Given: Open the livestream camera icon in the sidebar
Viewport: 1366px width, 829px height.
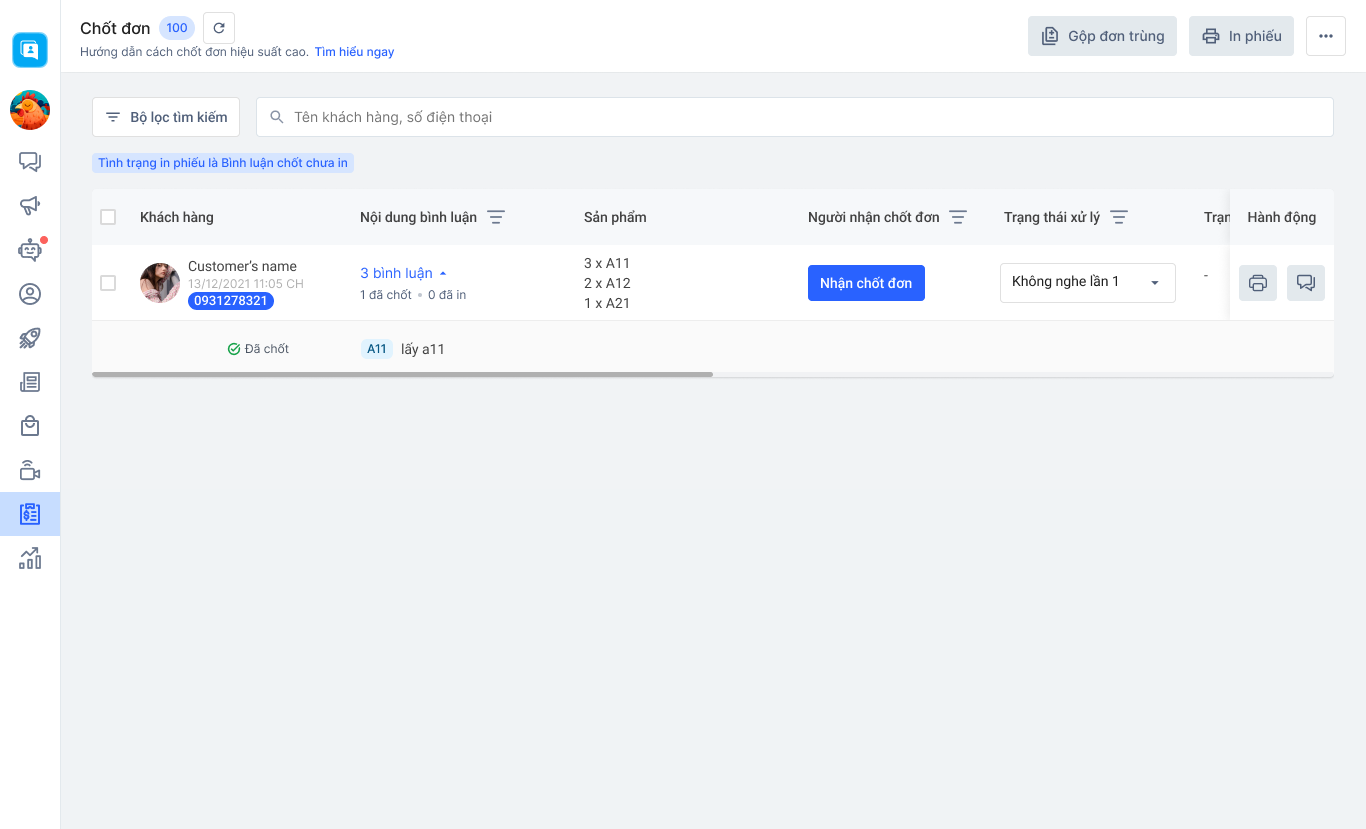Looking at the screenshot, I should pos(30,470).
